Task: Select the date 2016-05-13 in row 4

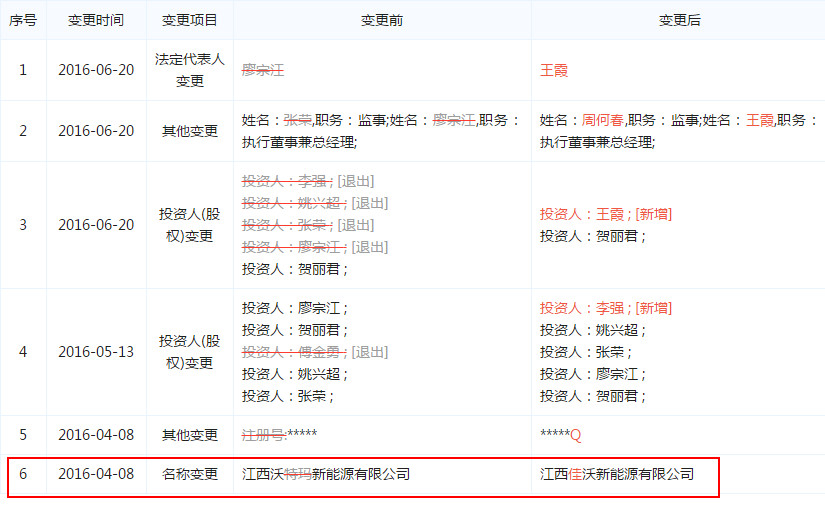Action: [96, 352]
